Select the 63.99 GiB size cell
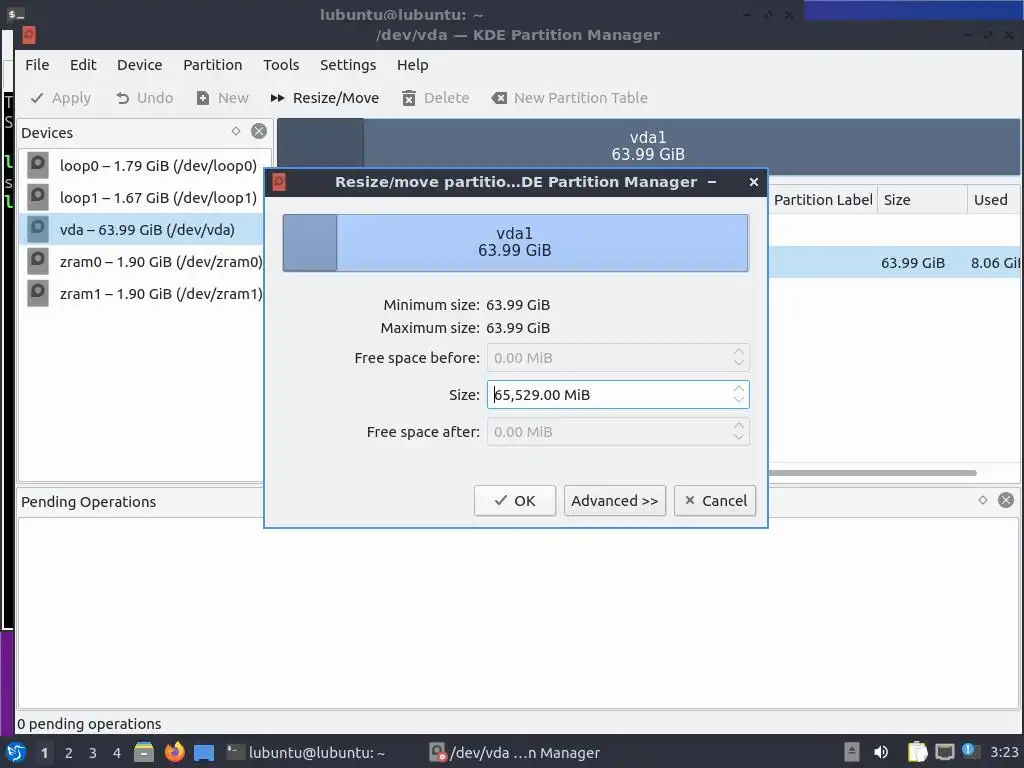 coord(912,263)
